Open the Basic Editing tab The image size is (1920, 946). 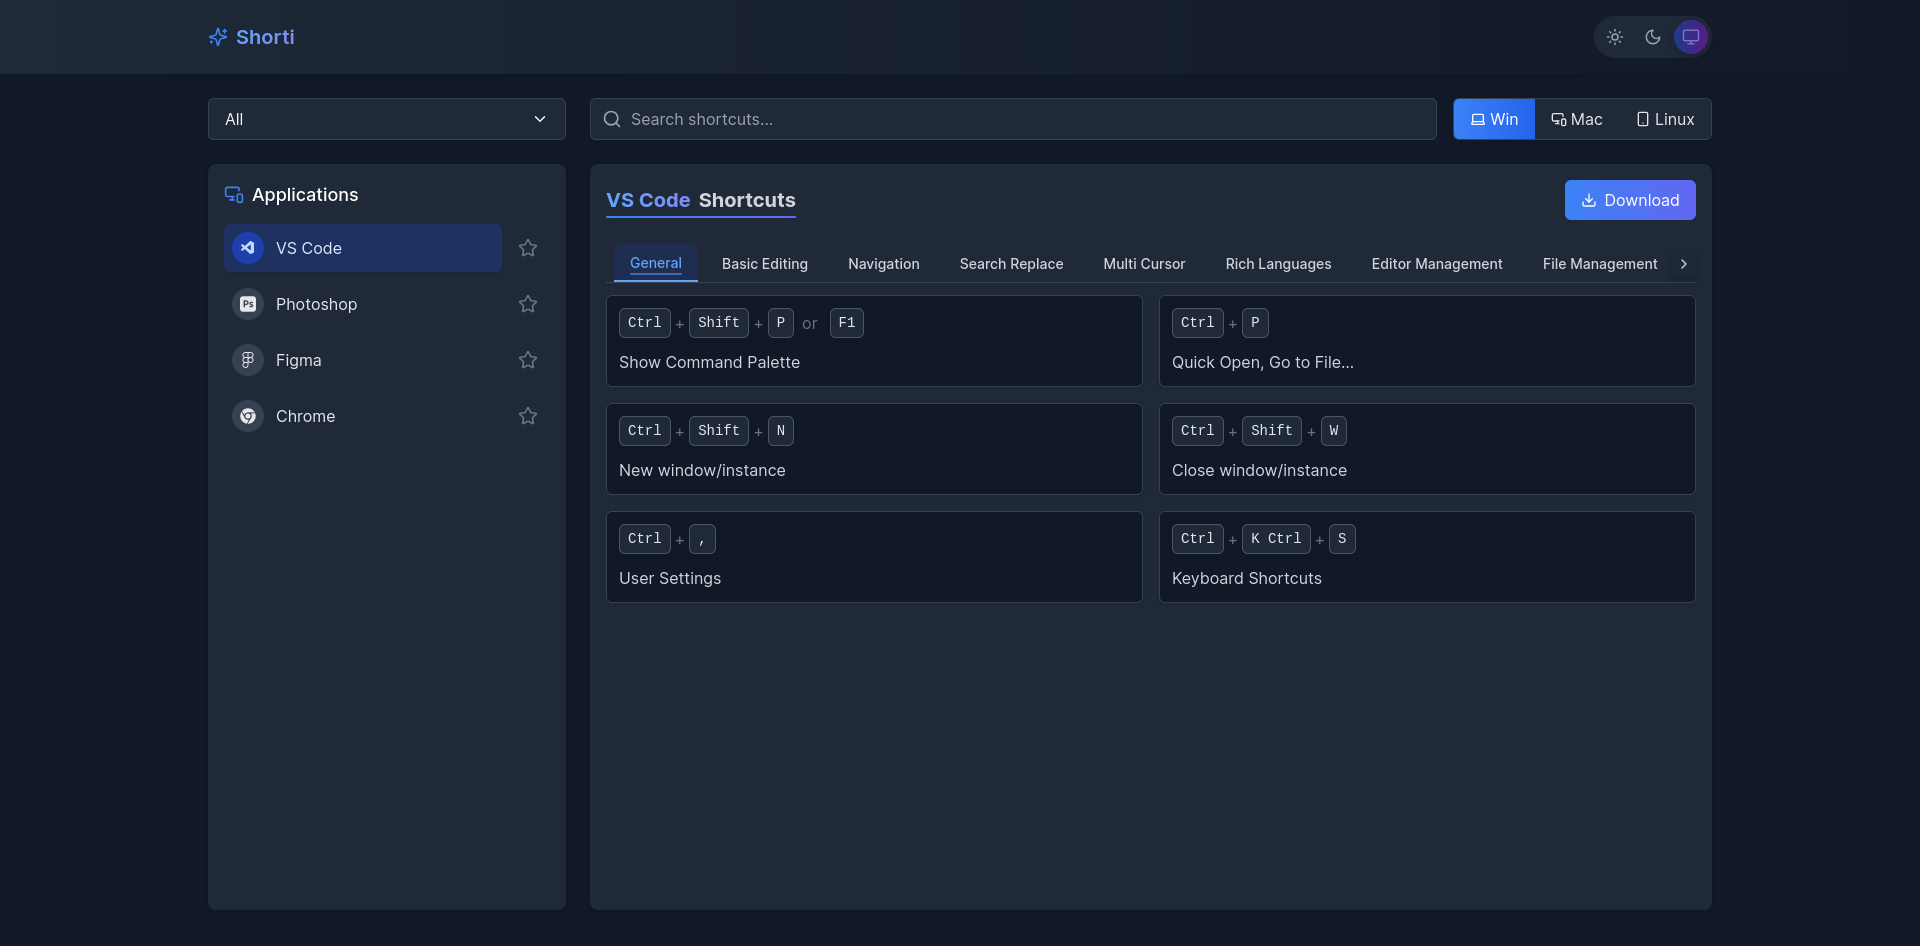765,264
